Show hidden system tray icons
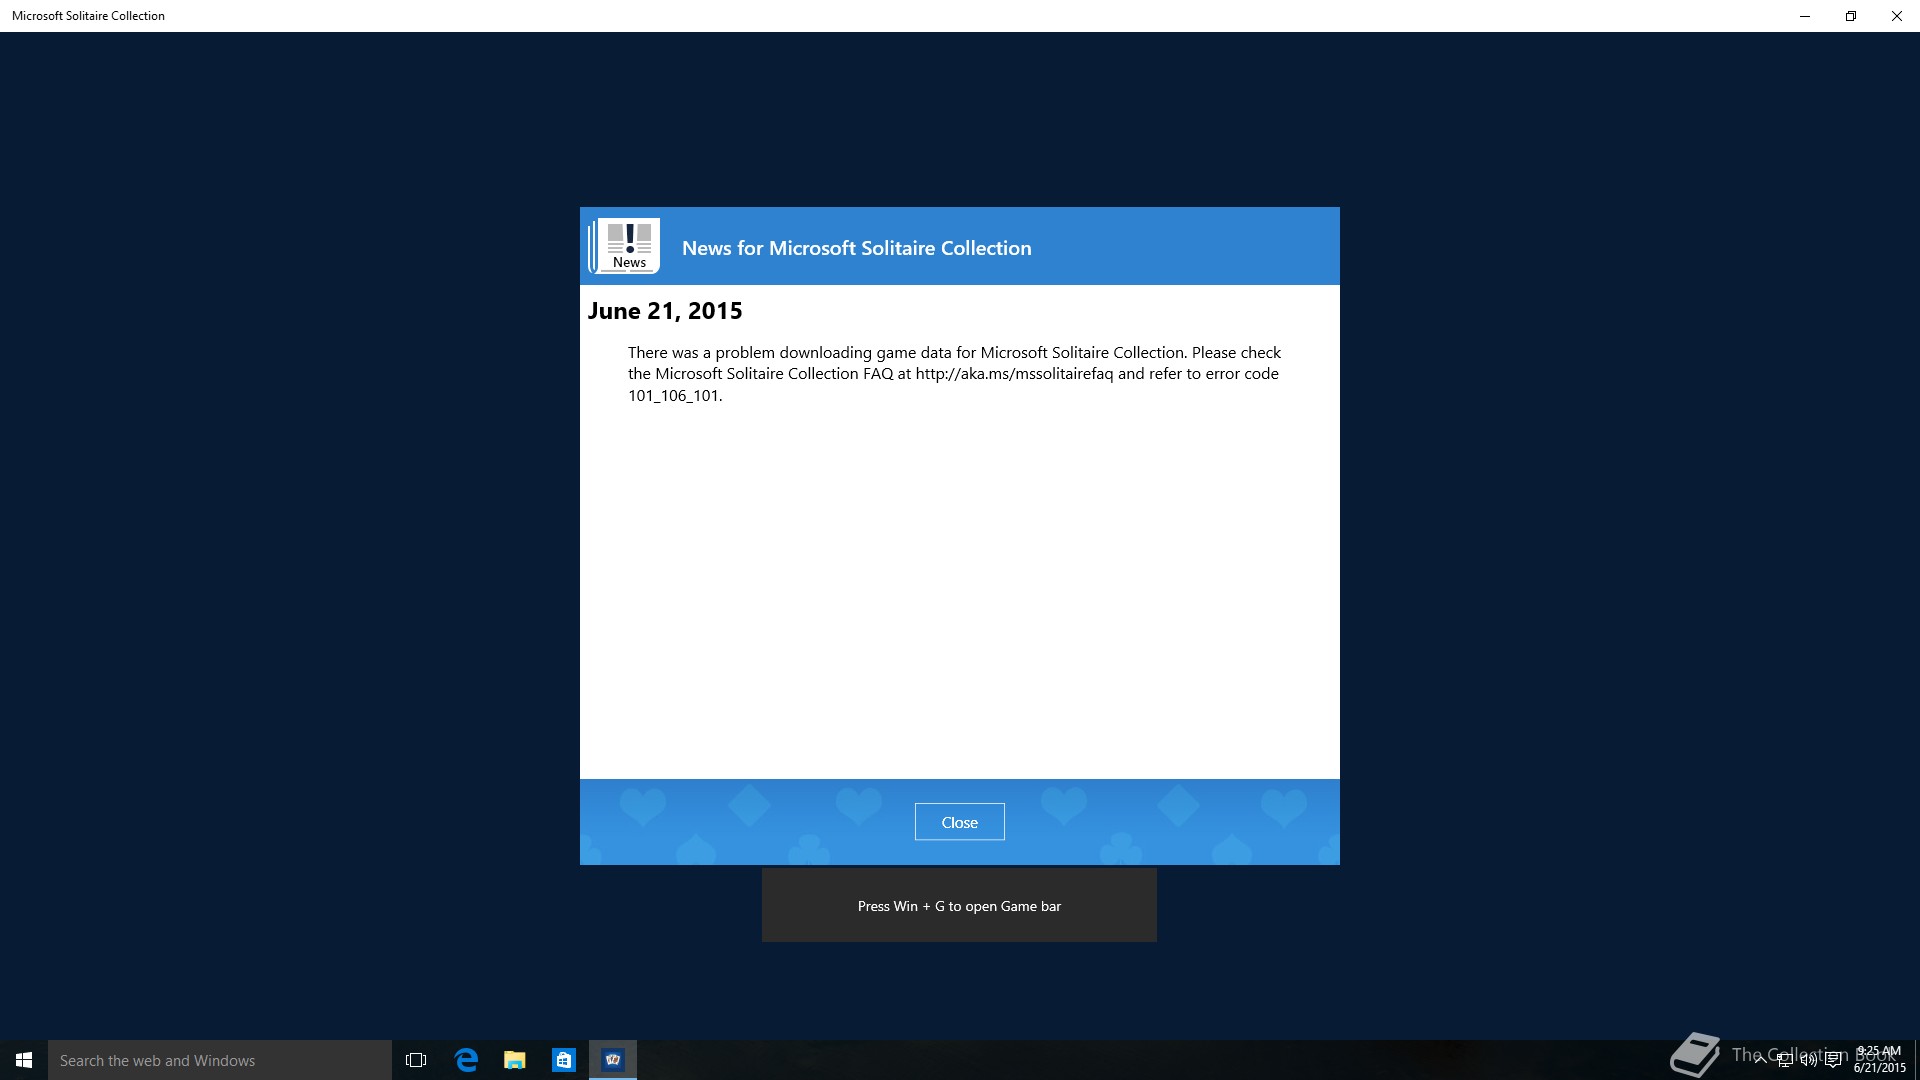The width and height of the screenshot is (1920, 1080). pyautogui.click(x=1760, y=1060)
